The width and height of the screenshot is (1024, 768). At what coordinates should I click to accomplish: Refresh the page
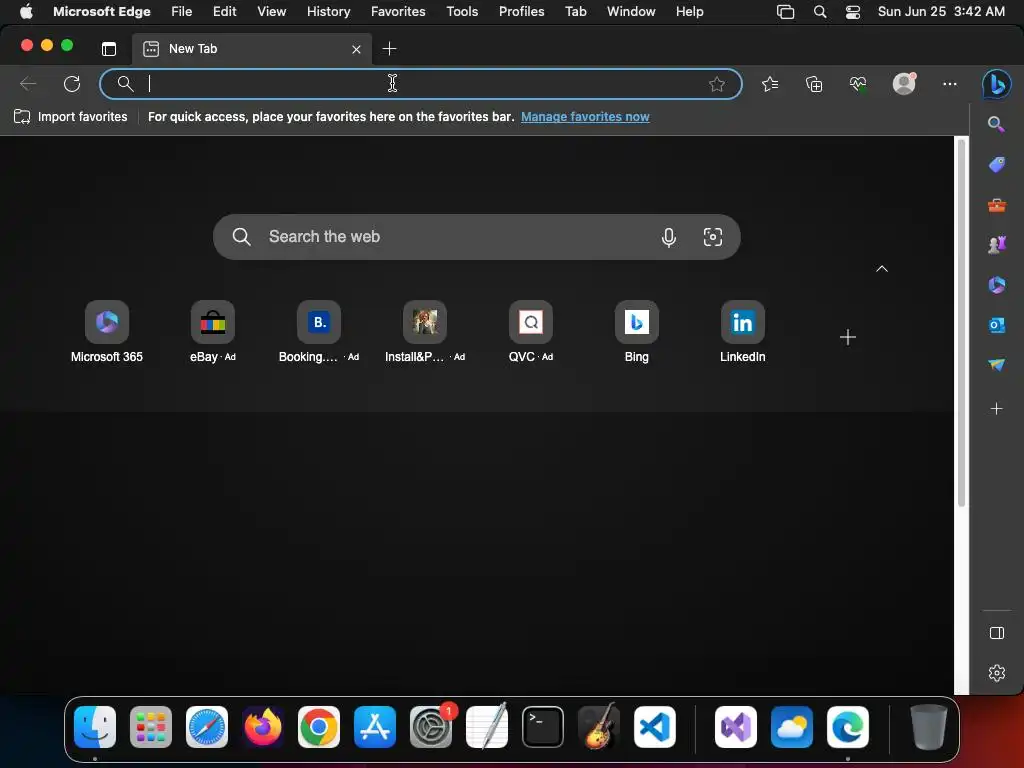click(72, 84)
